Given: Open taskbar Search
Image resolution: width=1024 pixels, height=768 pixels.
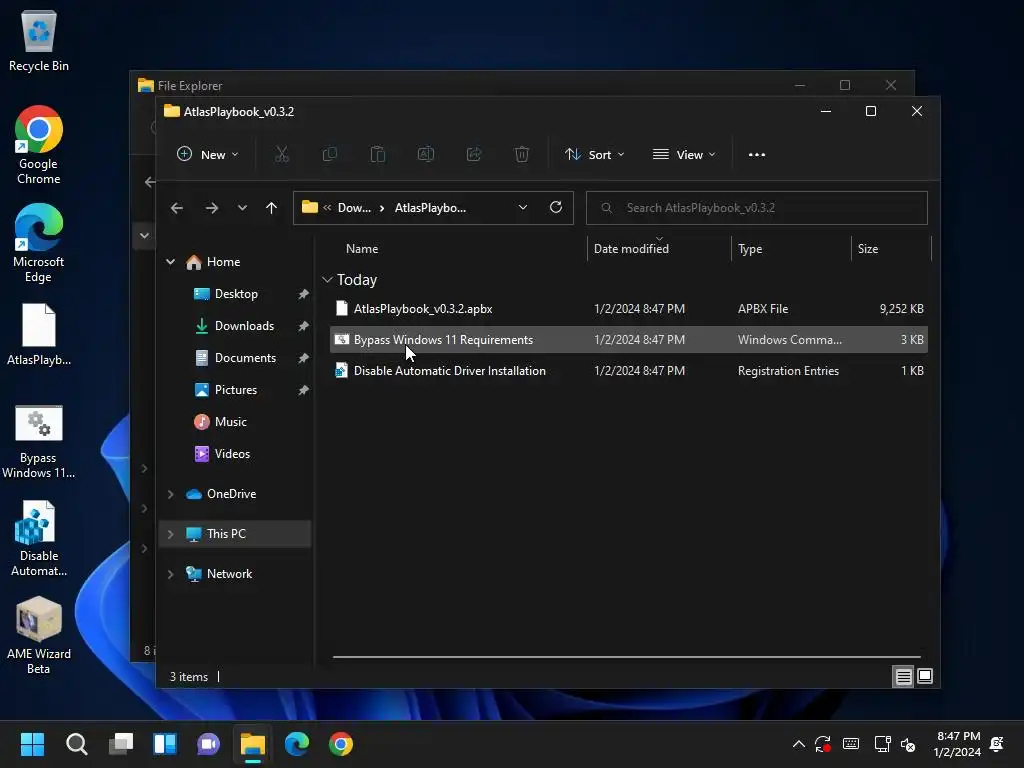Looking at the screenshot, I should point(76,744).
